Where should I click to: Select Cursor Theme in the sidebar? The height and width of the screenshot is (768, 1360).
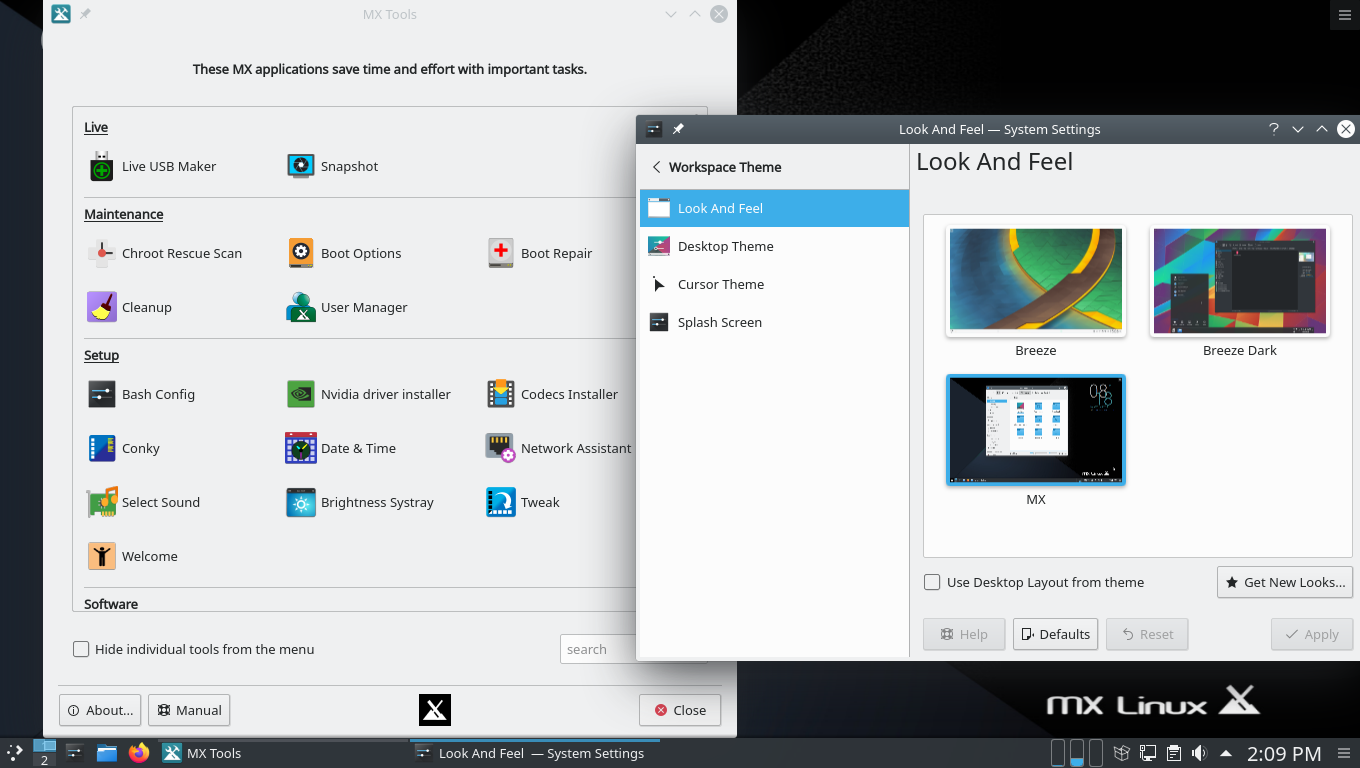[774, 284]
